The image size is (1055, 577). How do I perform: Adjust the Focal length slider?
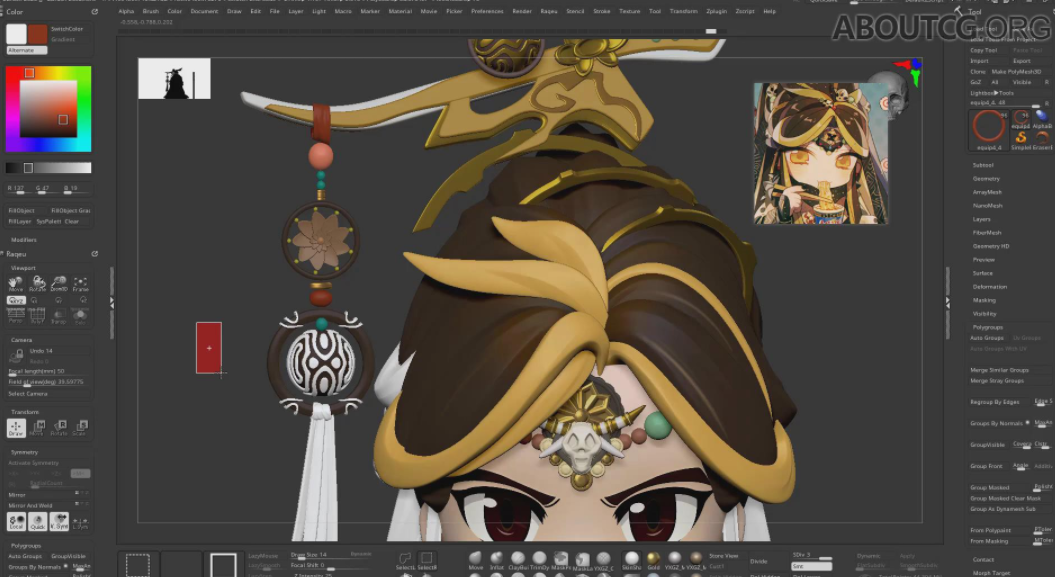click(46, 371)
